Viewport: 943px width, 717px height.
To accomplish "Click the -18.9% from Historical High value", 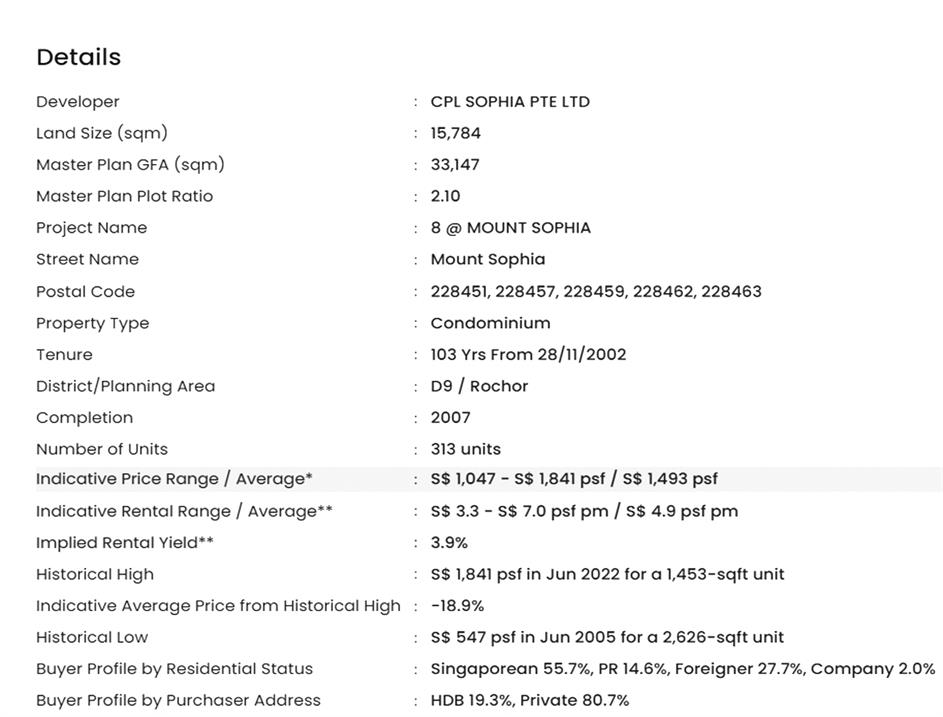I will pos(457,606).
